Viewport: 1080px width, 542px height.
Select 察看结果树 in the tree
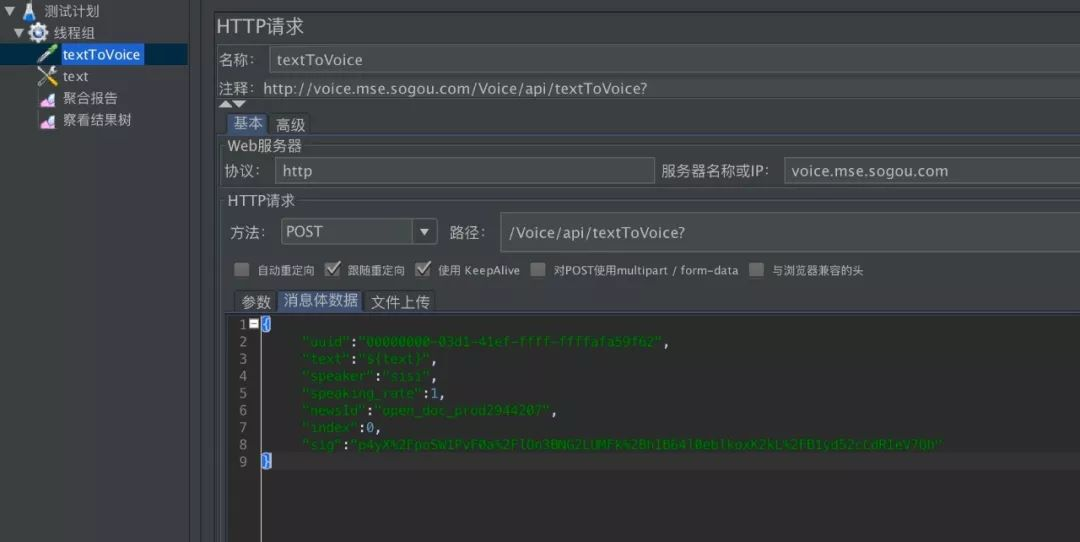coord(97,120)
